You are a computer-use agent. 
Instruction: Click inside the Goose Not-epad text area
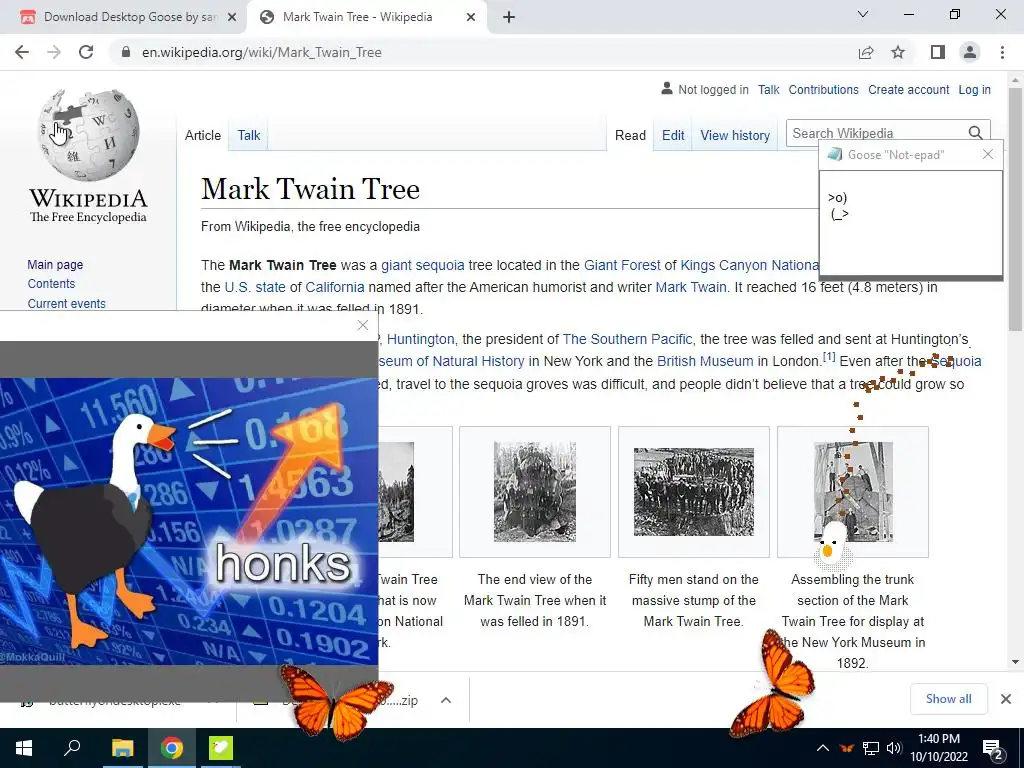click(910, 223)
